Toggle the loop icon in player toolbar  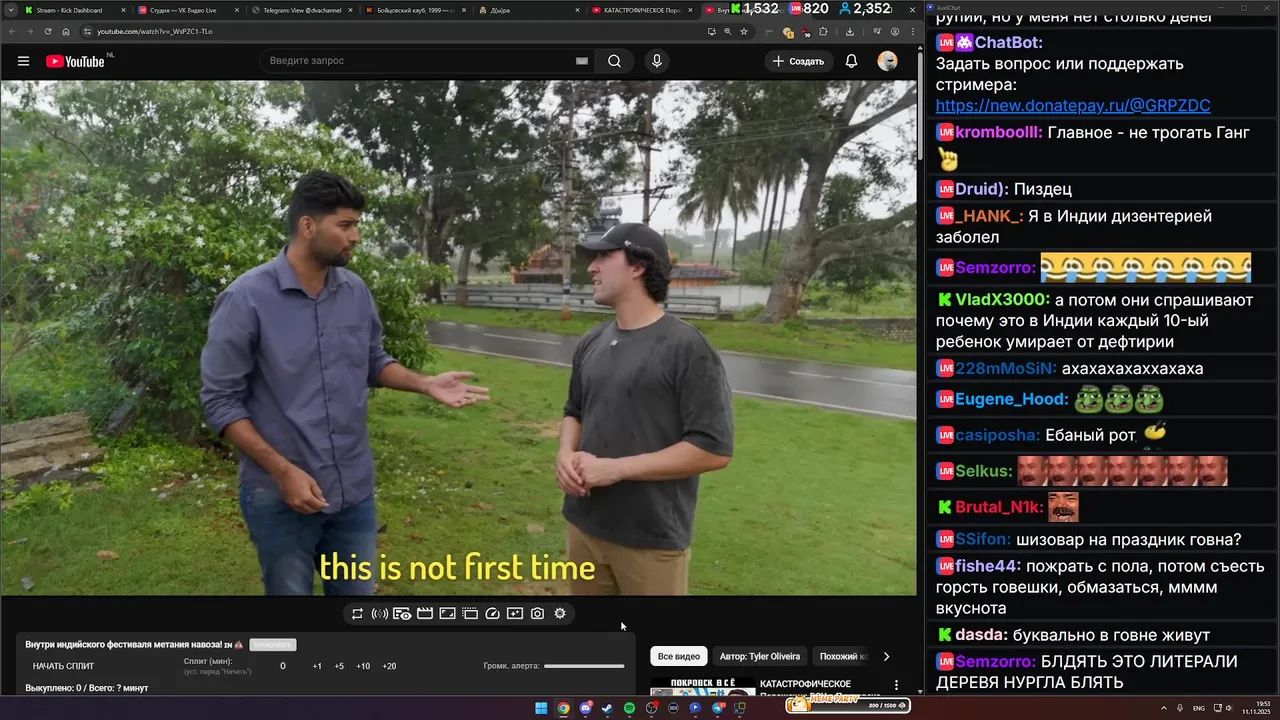pyautogui.click(x=357, y=614)
